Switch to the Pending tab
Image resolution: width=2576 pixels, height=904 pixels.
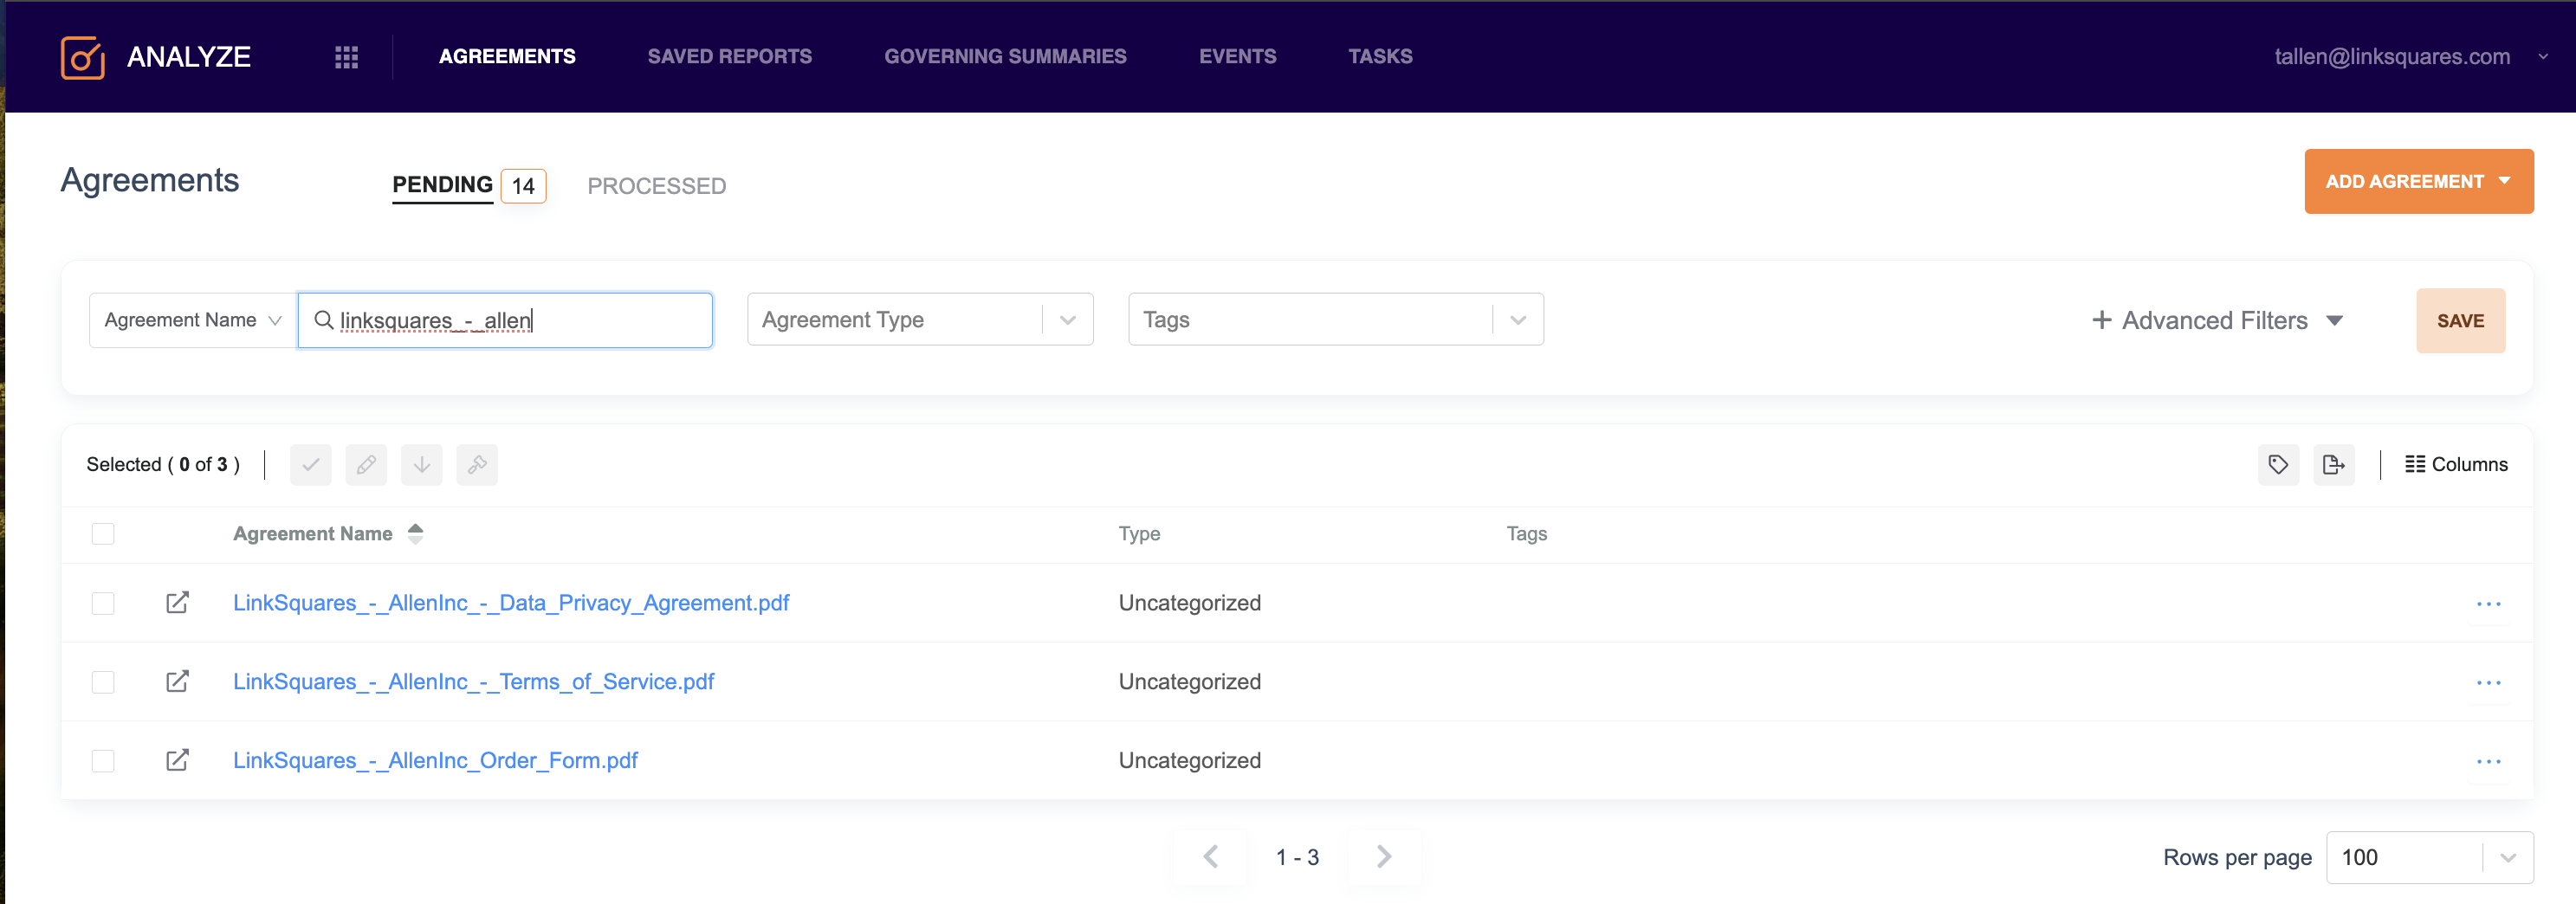pyautogui.click(x=442, y=185)
